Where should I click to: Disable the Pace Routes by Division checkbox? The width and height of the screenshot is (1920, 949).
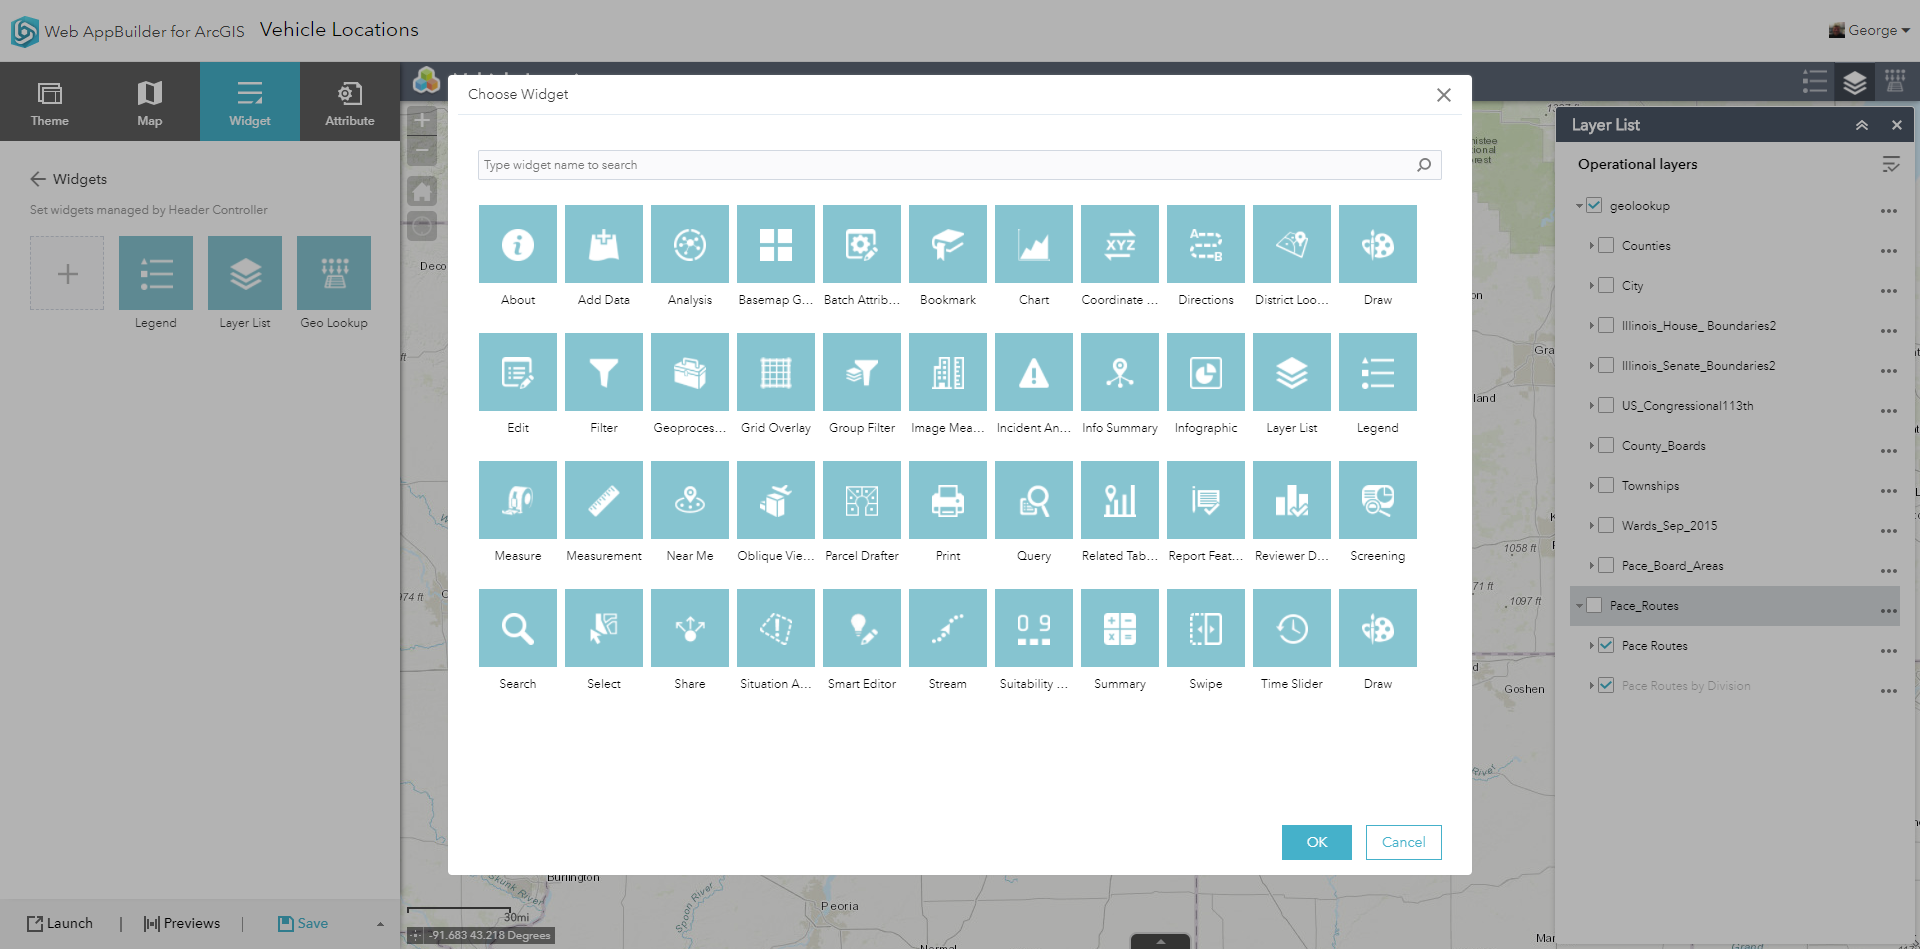tap(1606, 685)
